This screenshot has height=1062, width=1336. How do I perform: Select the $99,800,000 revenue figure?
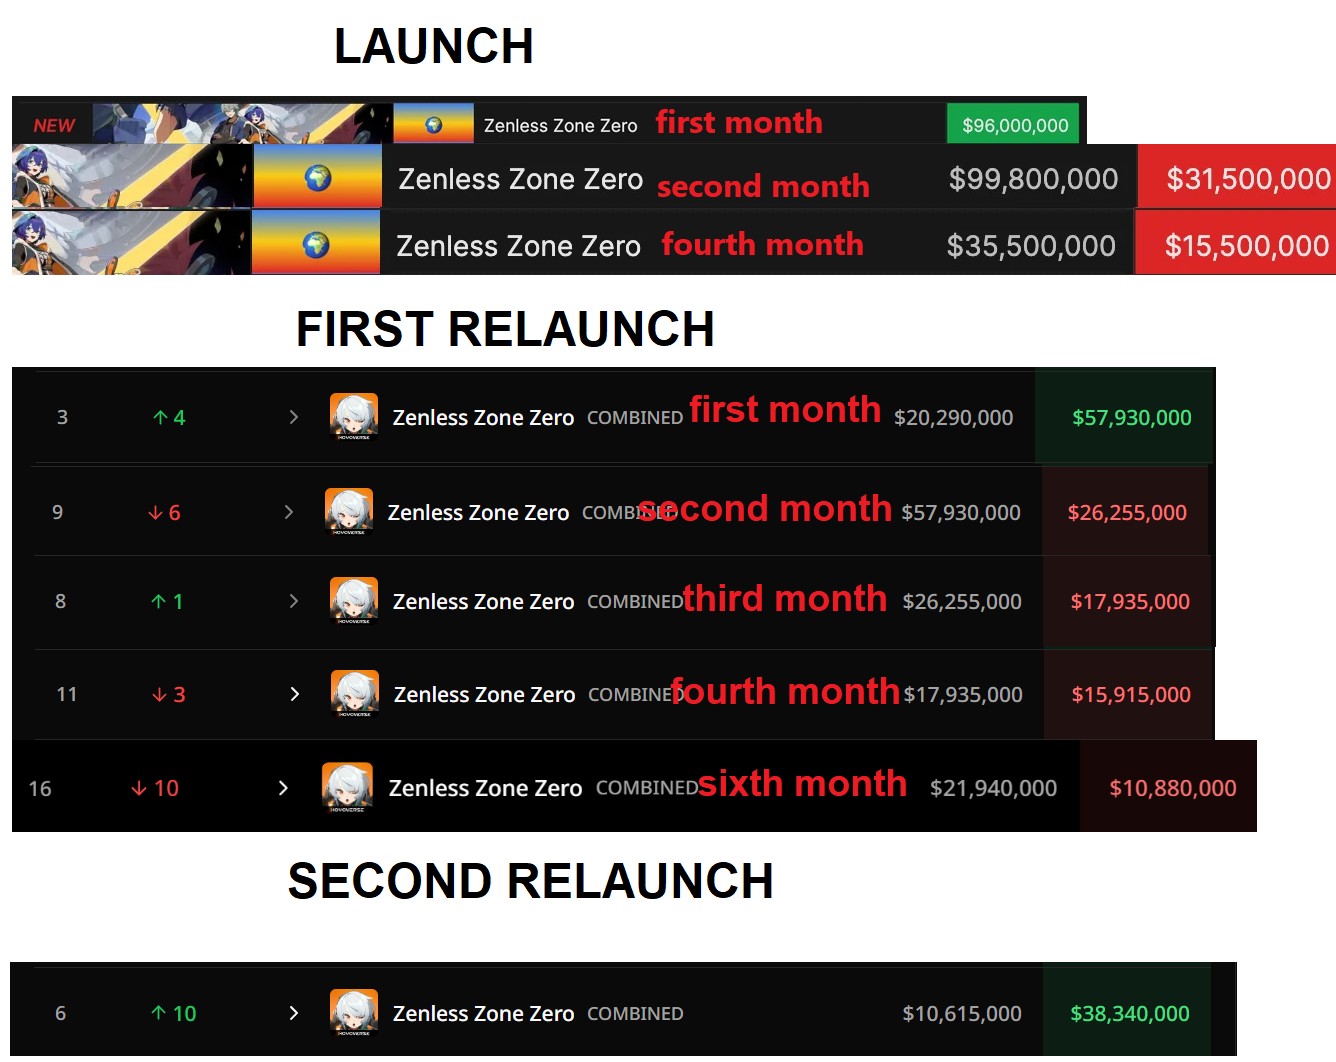pos(1033,179)
